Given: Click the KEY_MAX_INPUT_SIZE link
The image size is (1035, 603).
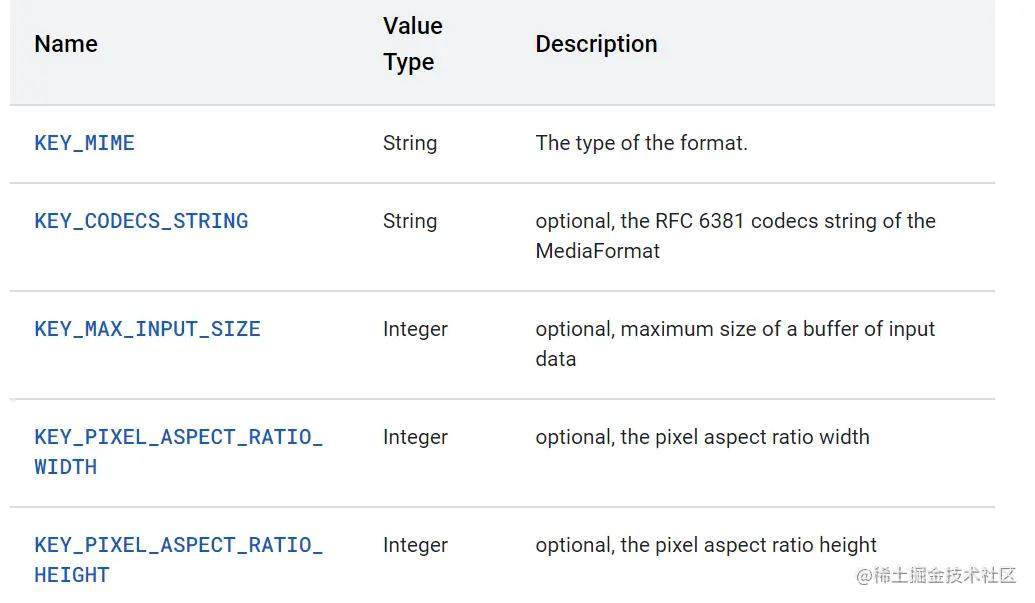Looking at the screenshot, I should 147,329.
